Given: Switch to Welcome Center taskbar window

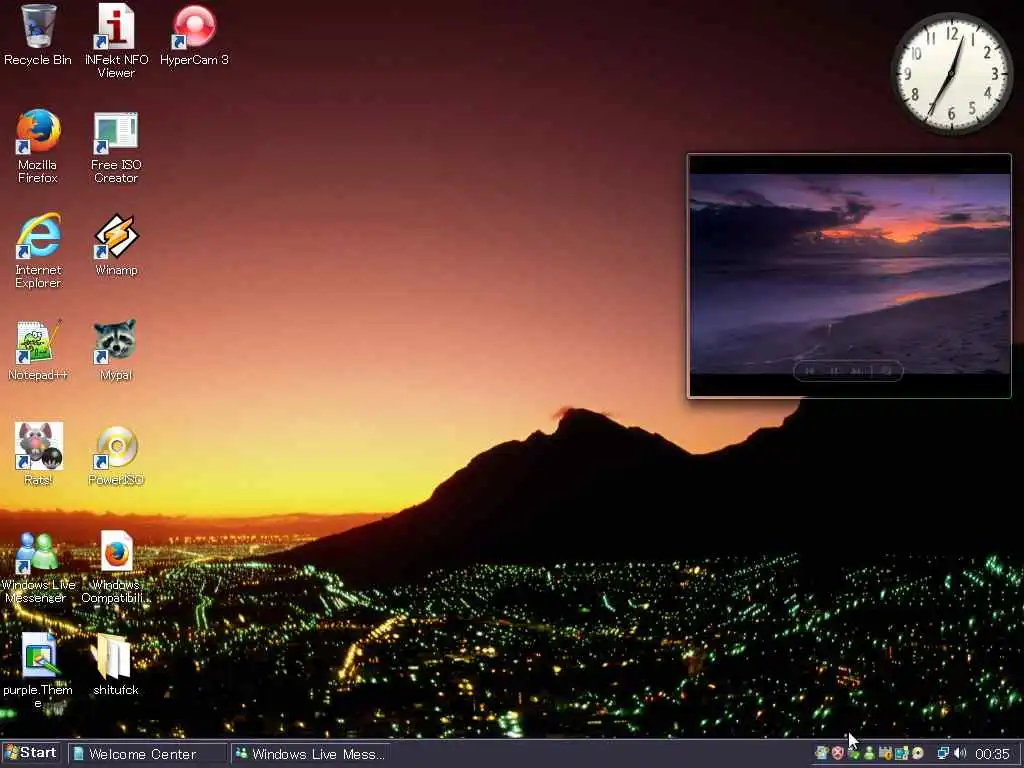Looking at the screenshot, I should point(147,754).
